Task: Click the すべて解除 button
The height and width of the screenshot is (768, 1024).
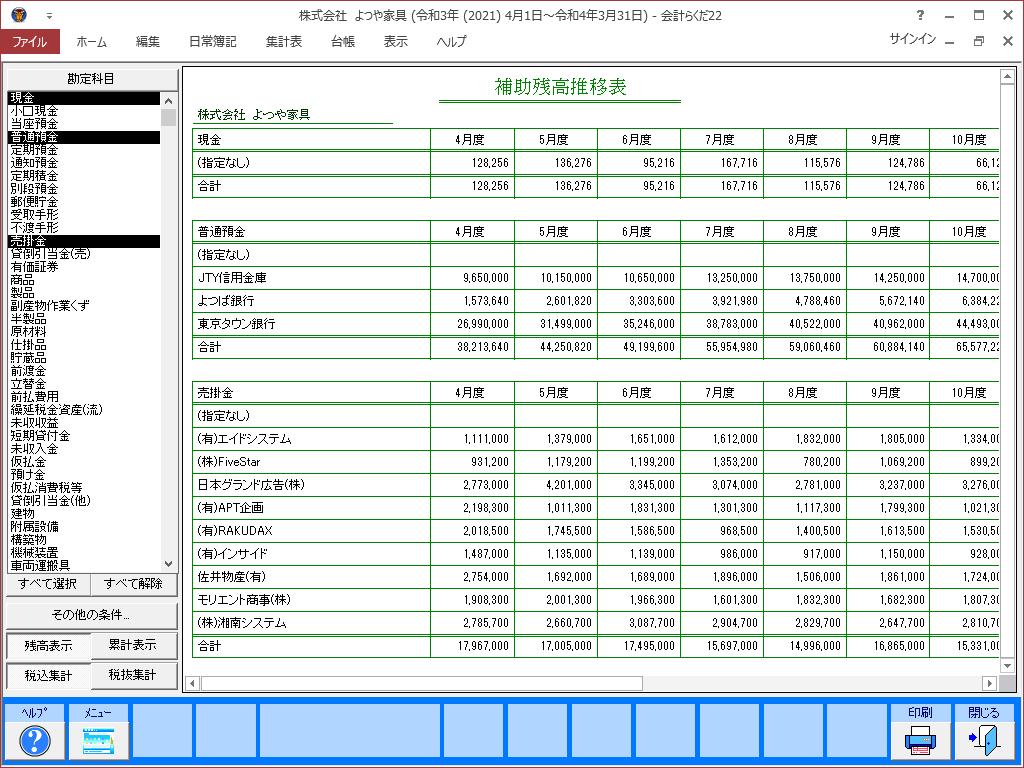Action: pos(133,584)
